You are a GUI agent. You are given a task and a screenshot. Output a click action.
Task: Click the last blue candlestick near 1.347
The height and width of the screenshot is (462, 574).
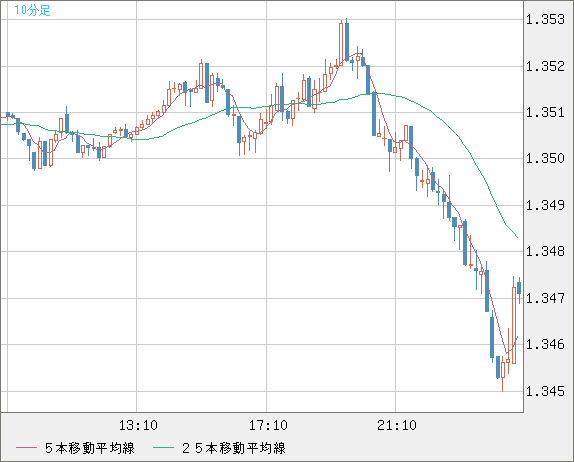click(519, 290)
